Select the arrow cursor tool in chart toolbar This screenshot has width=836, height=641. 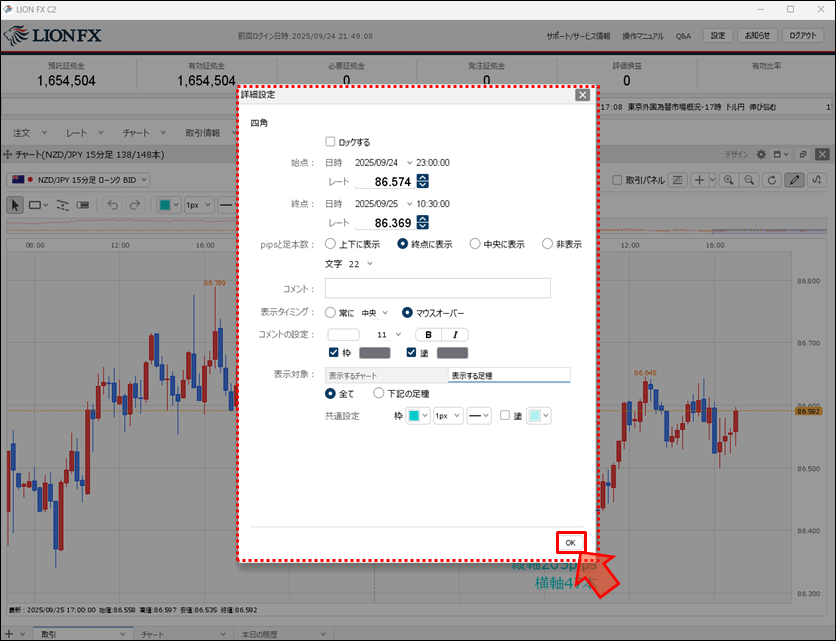click(16, 205)
